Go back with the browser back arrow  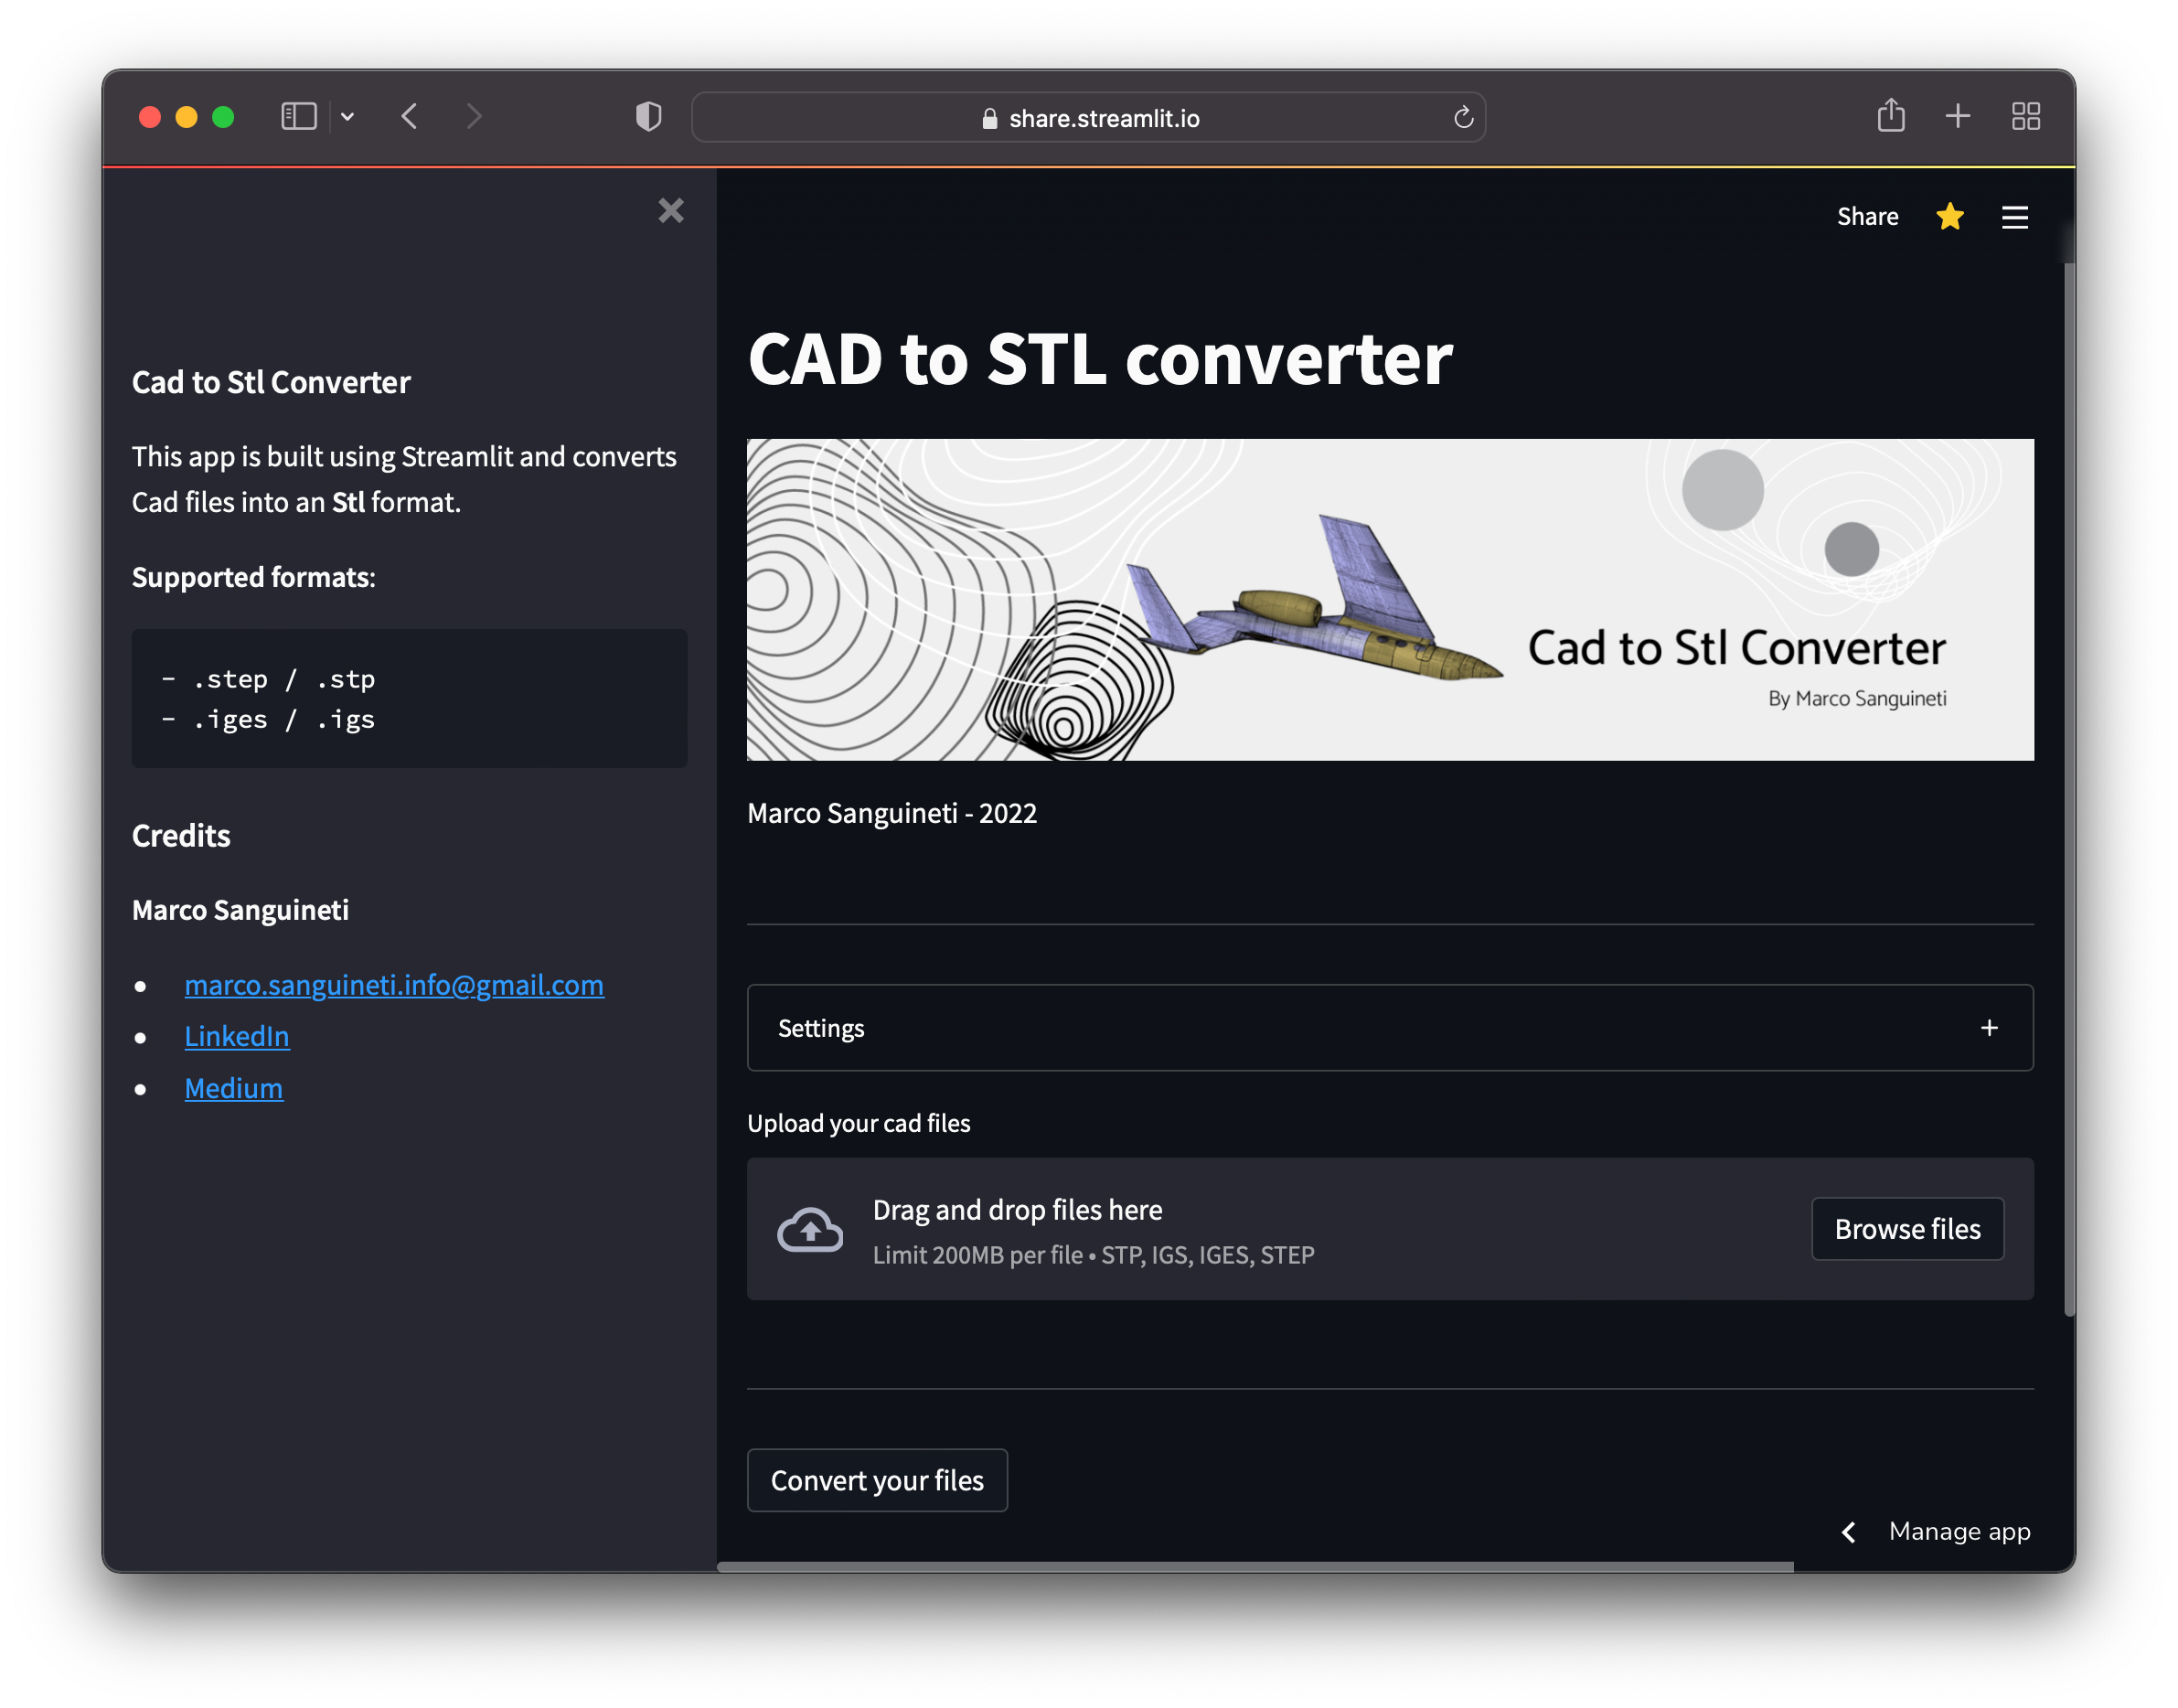click(x=409, y=117)
